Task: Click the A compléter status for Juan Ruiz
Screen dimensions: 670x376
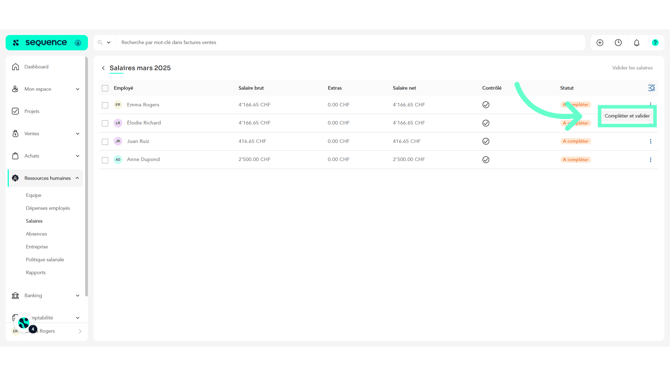Action: 576,141
